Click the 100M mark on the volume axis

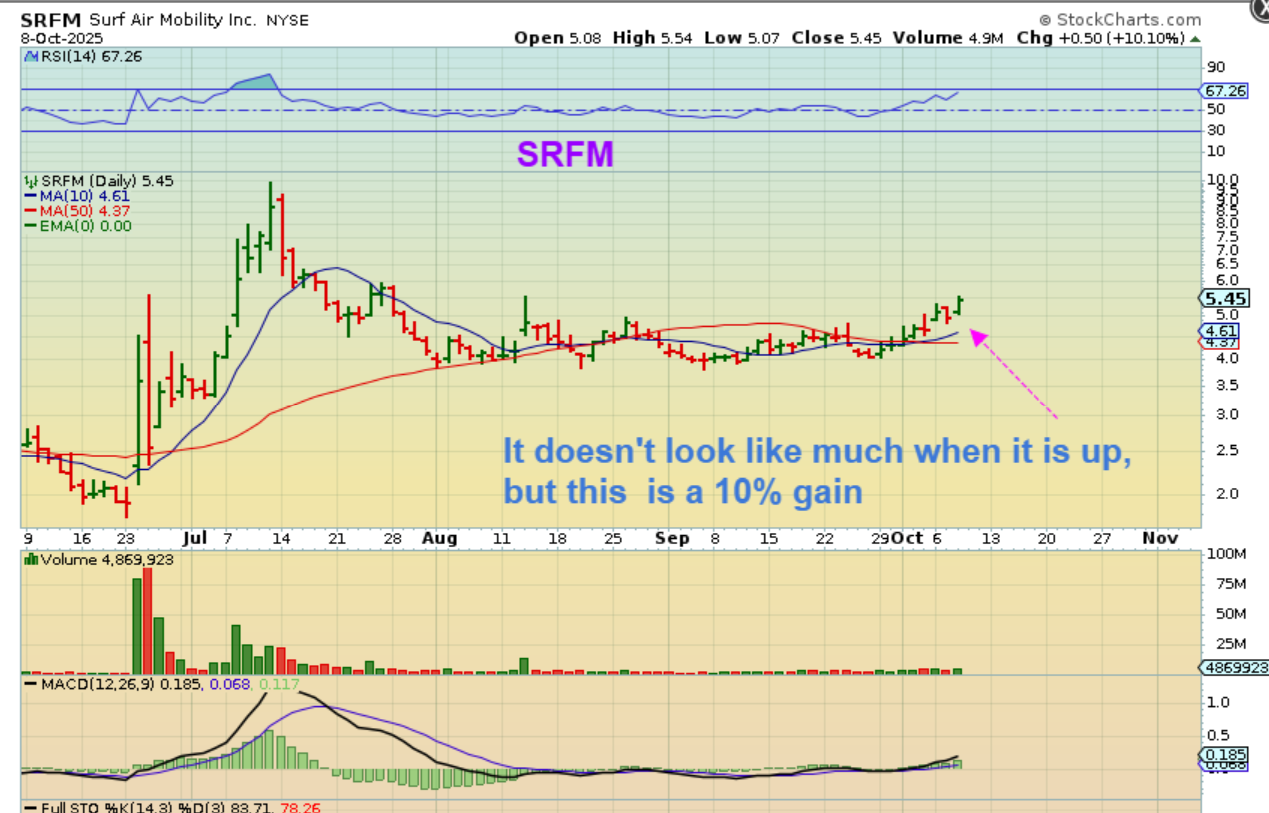1225,554
